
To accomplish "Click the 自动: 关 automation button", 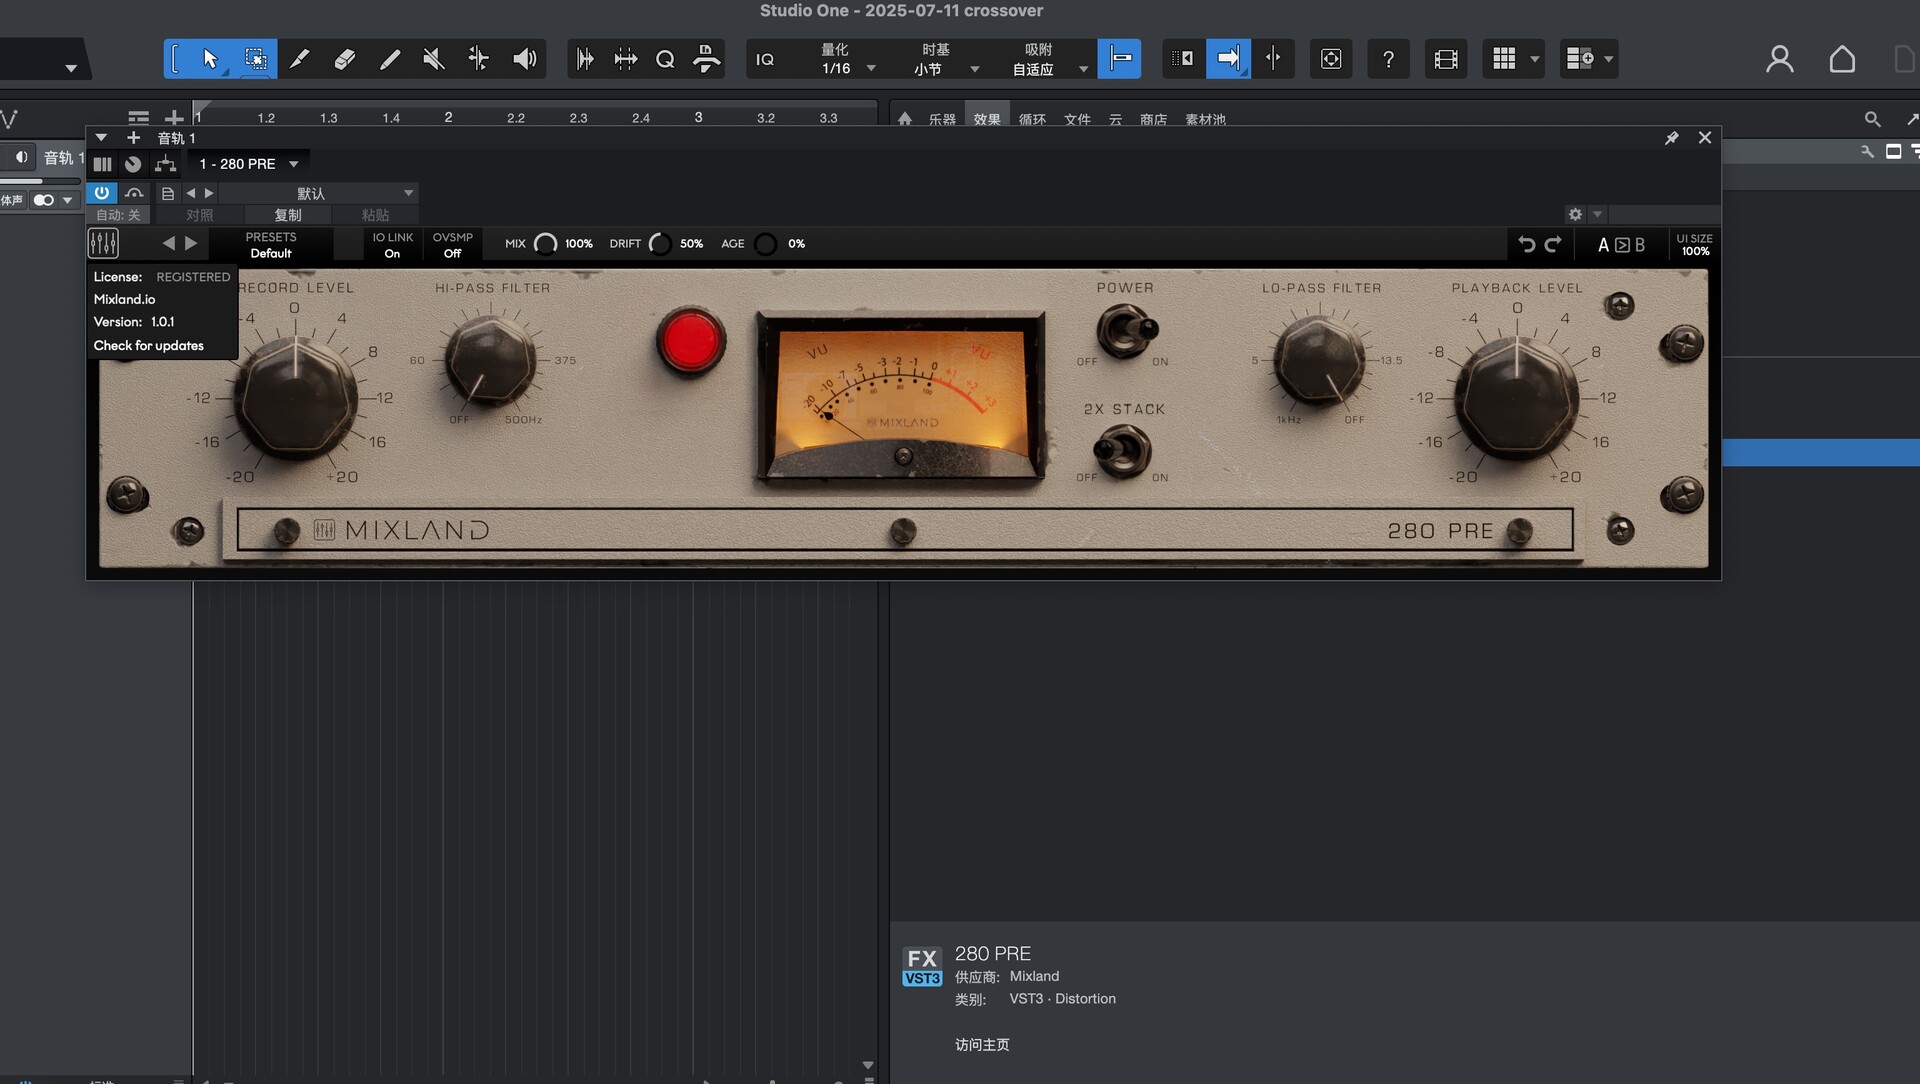I will coord(118,215).
